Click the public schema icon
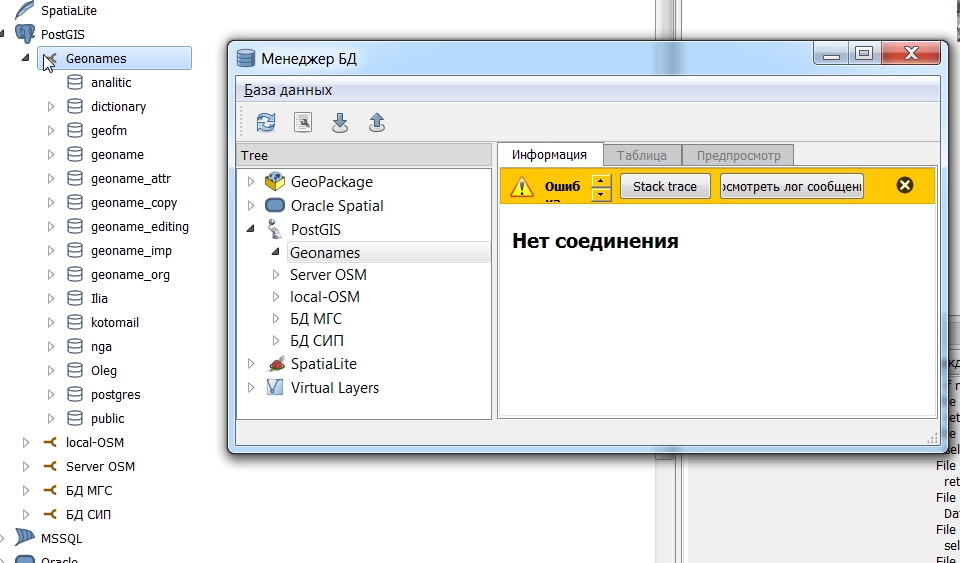This screenshot has height=563, width=960. (75, 418)
